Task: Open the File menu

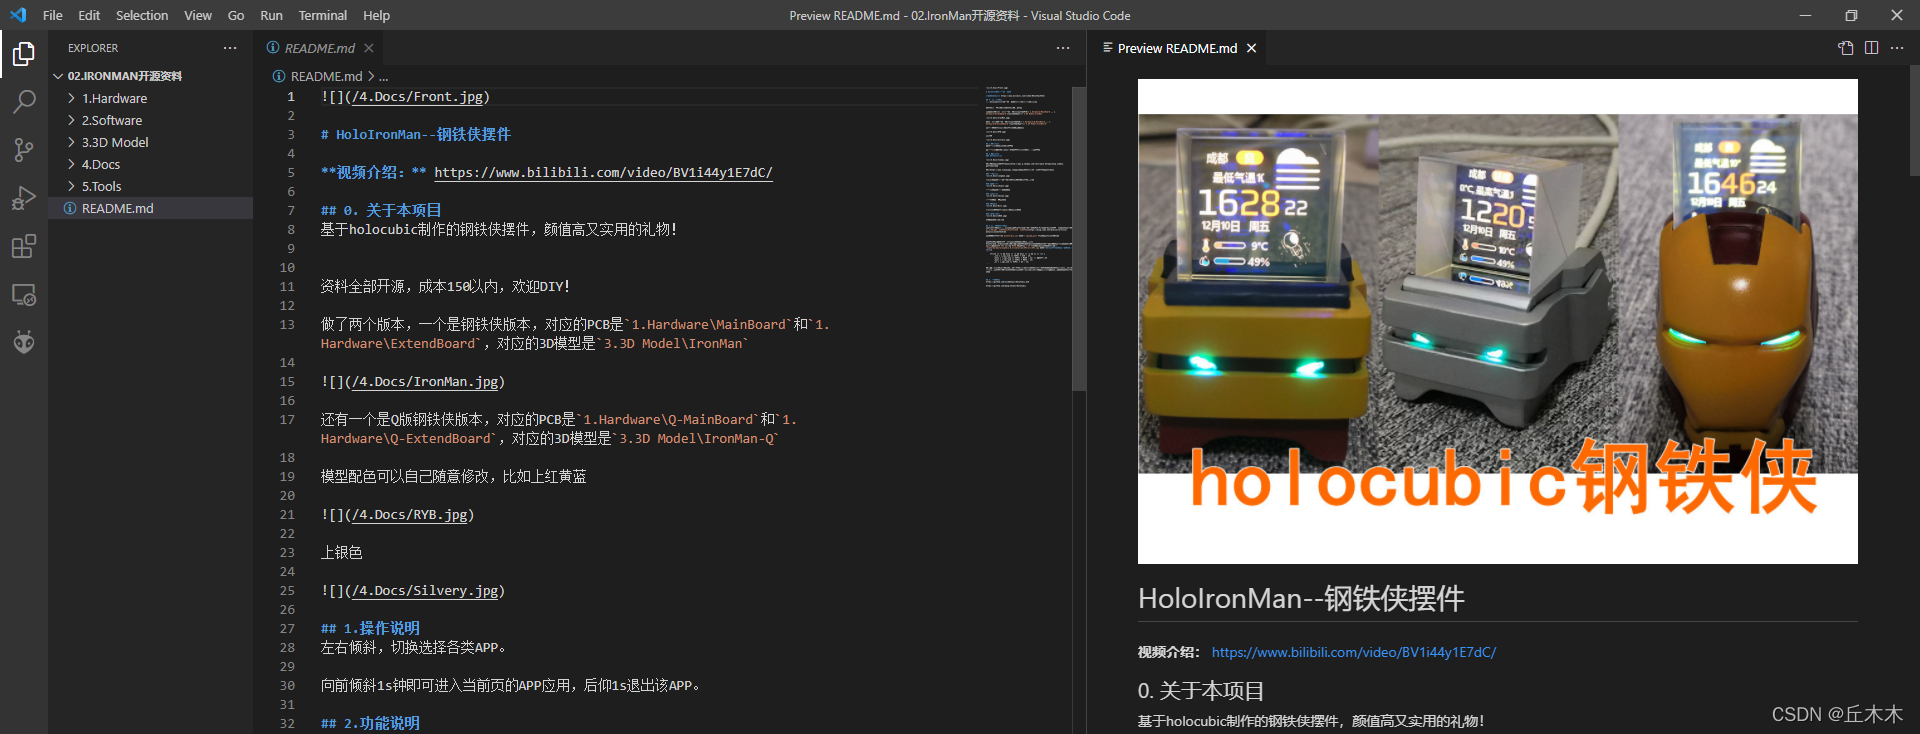Action: 53,15
